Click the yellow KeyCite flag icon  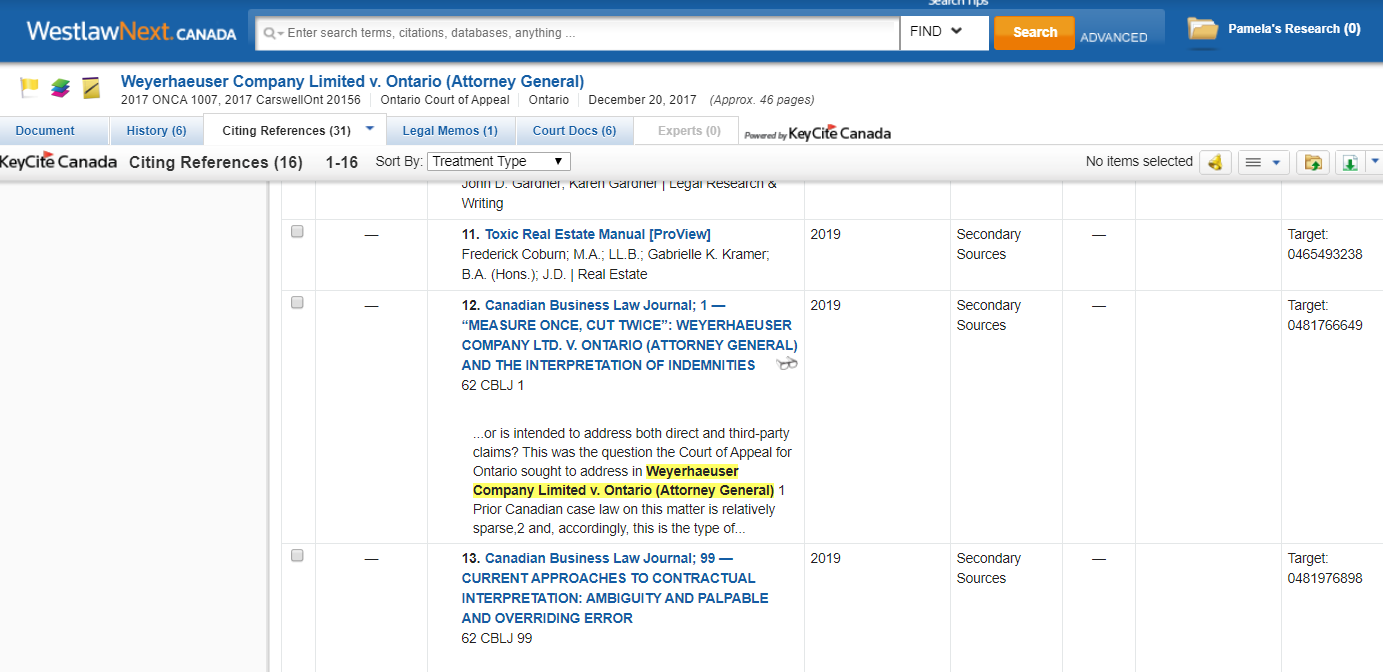click(x=29, y=88)
